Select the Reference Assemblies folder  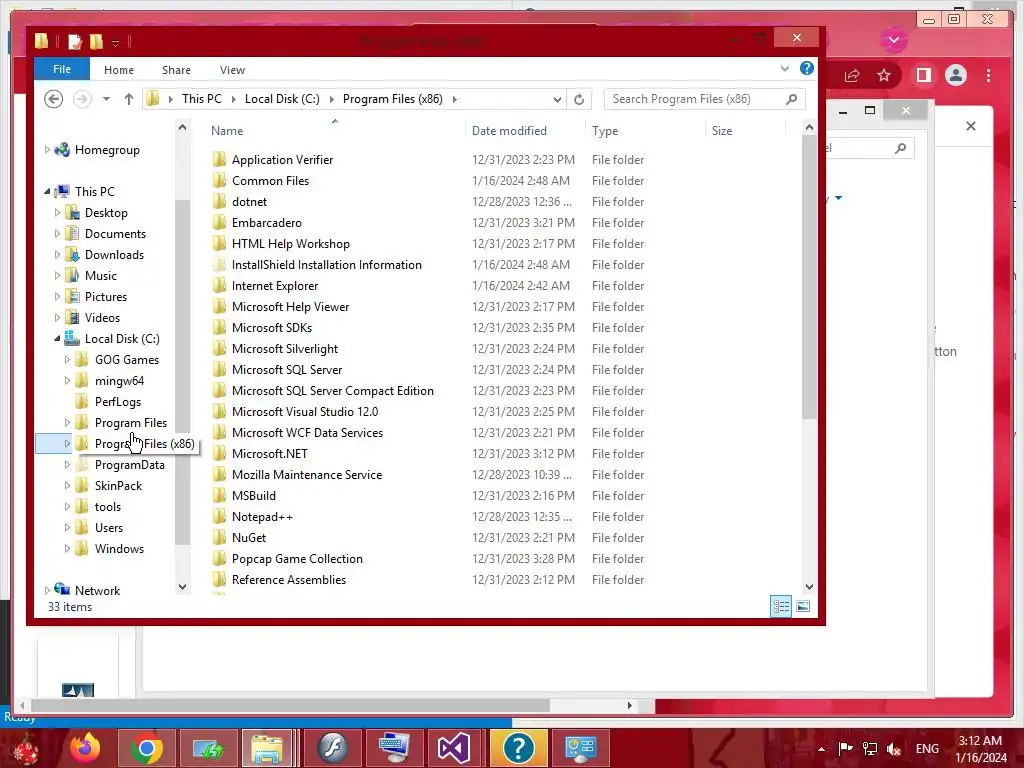289,579
